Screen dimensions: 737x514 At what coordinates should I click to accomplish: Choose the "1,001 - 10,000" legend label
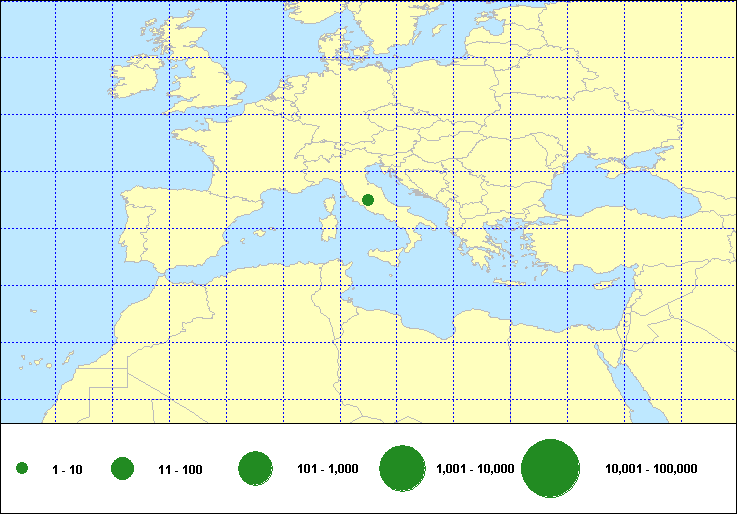(476, 469)
